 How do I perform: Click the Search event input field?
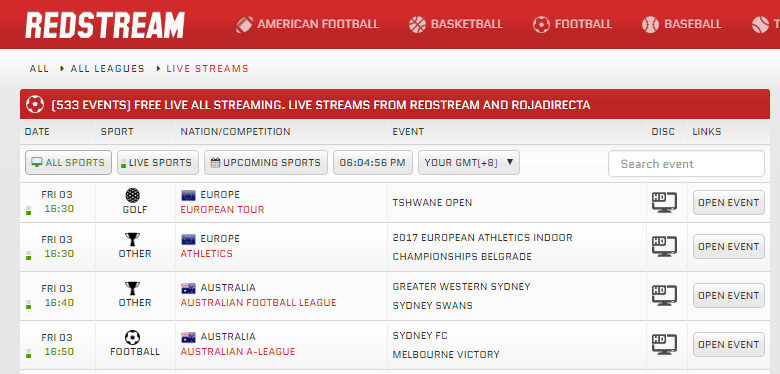686,164
